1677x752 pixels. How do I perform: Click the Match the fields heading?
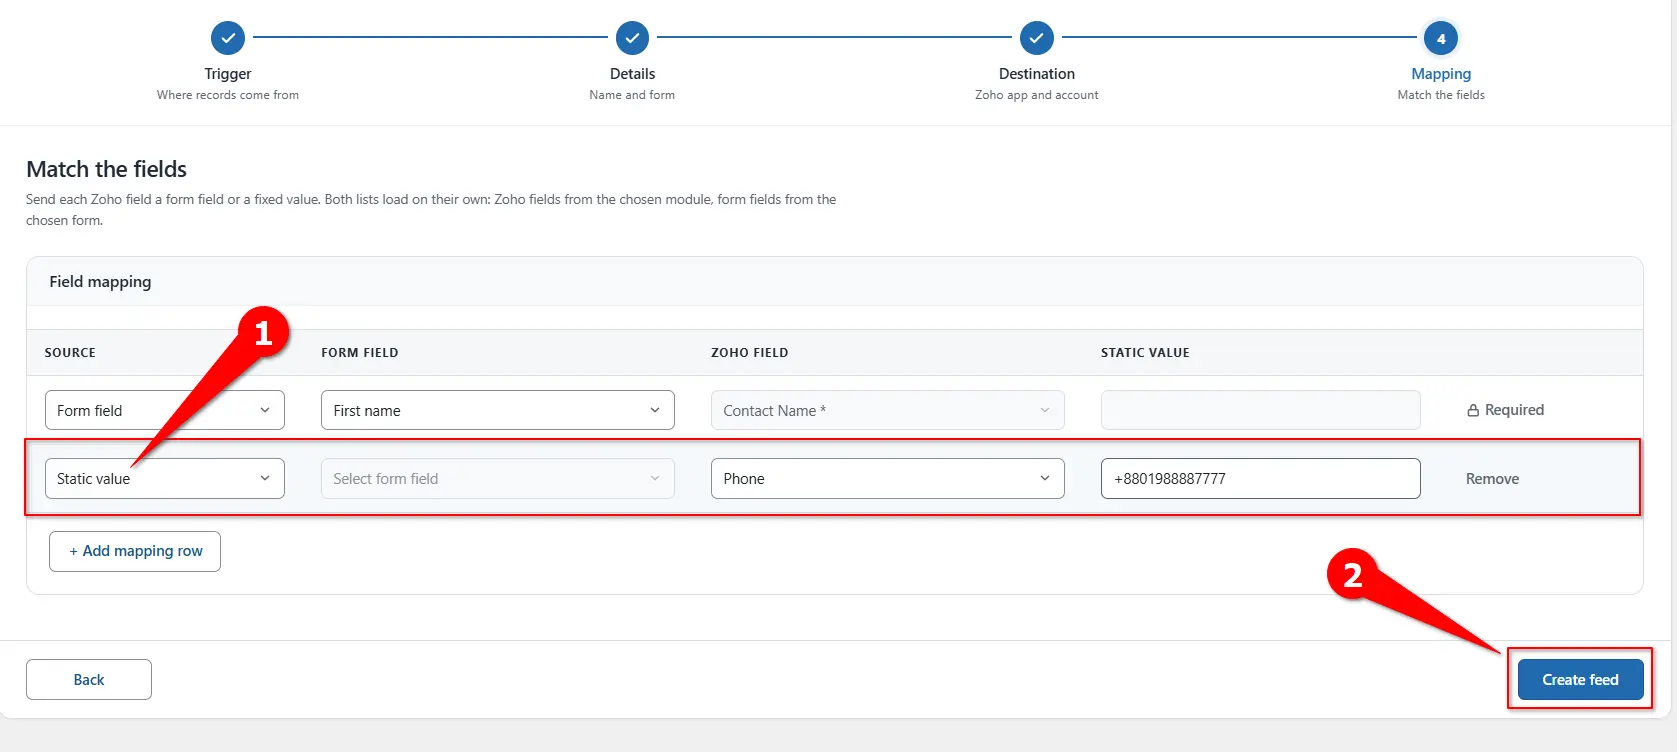click(x=107, y=169)
